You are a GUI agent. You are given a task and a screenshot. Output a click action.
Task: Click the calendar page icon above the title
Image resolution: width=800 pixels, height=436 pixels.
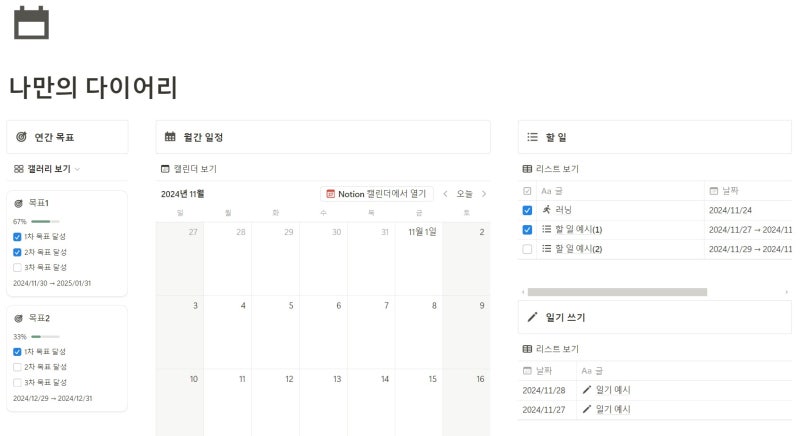[31, 22]
